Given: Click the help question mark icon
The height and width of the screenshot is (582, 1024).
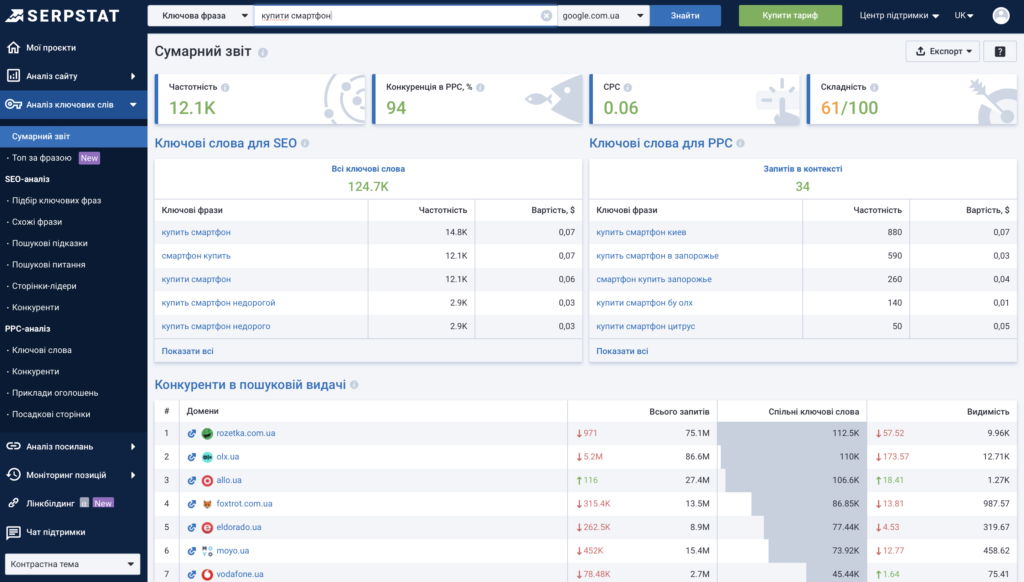Looking at the screenshot, I should click(x=999, y=50).
